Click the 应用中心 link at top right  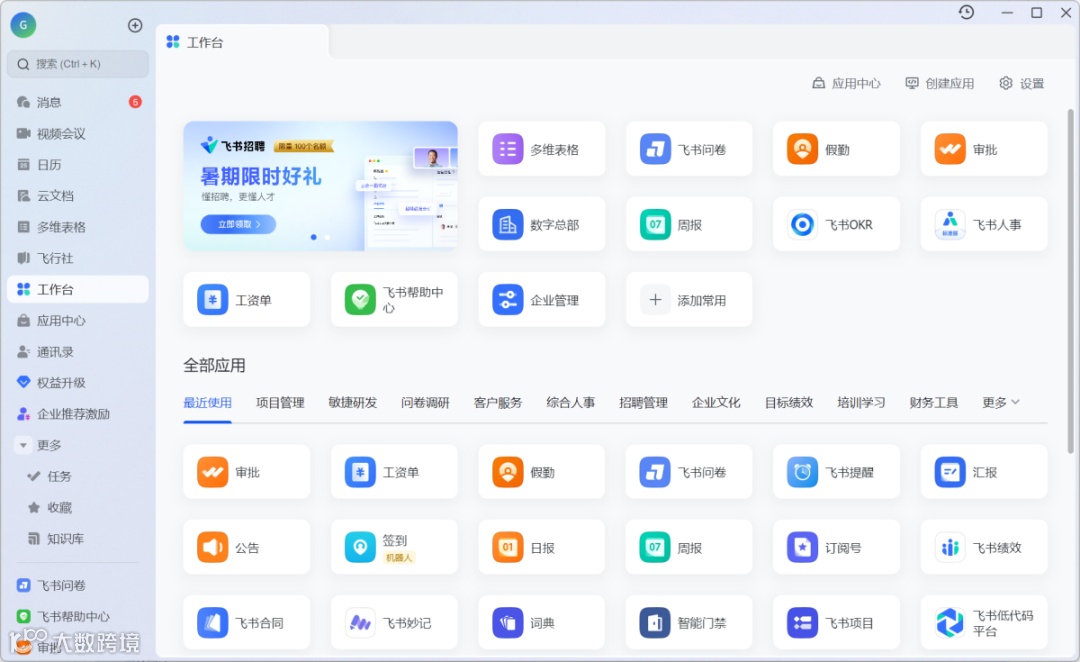pos(846,83)
